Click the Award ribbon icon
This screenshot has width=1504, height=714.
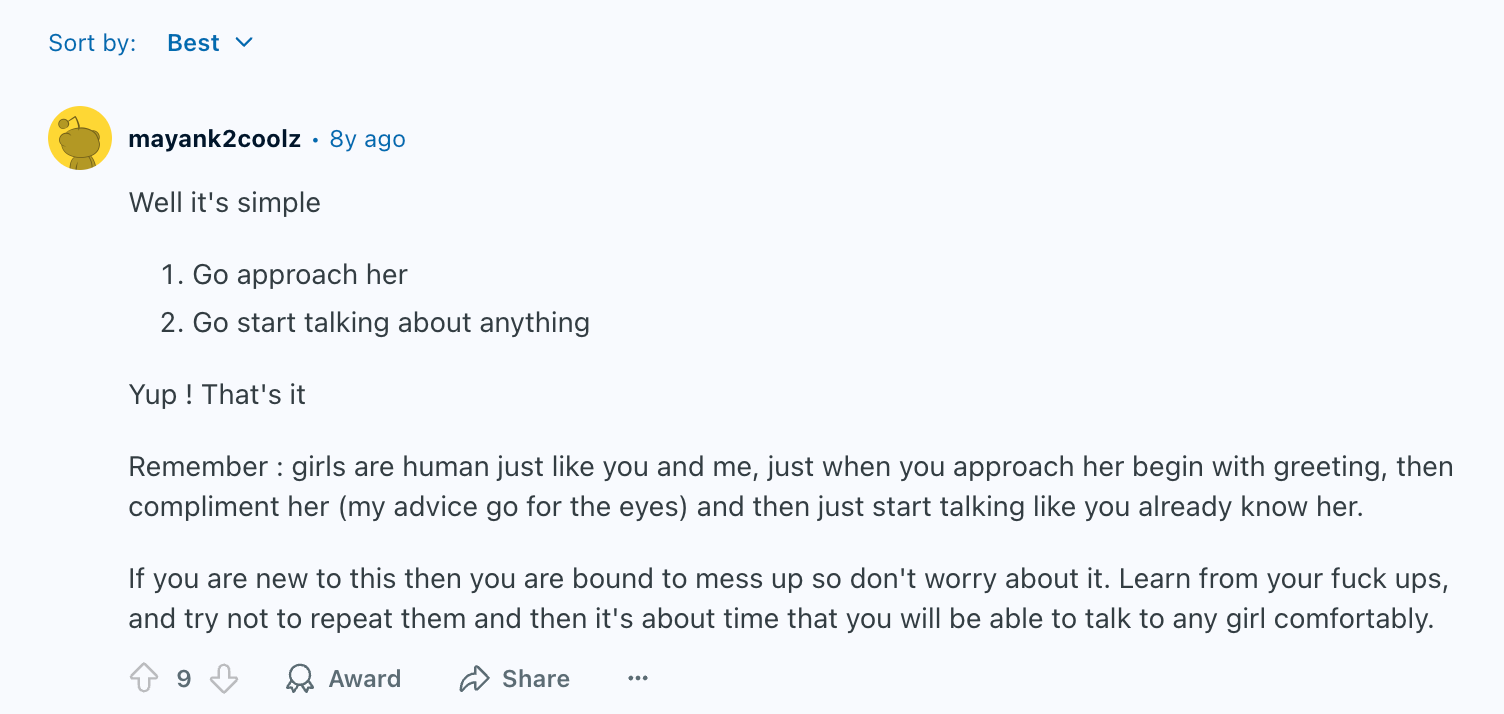click(x=299, y=679)
